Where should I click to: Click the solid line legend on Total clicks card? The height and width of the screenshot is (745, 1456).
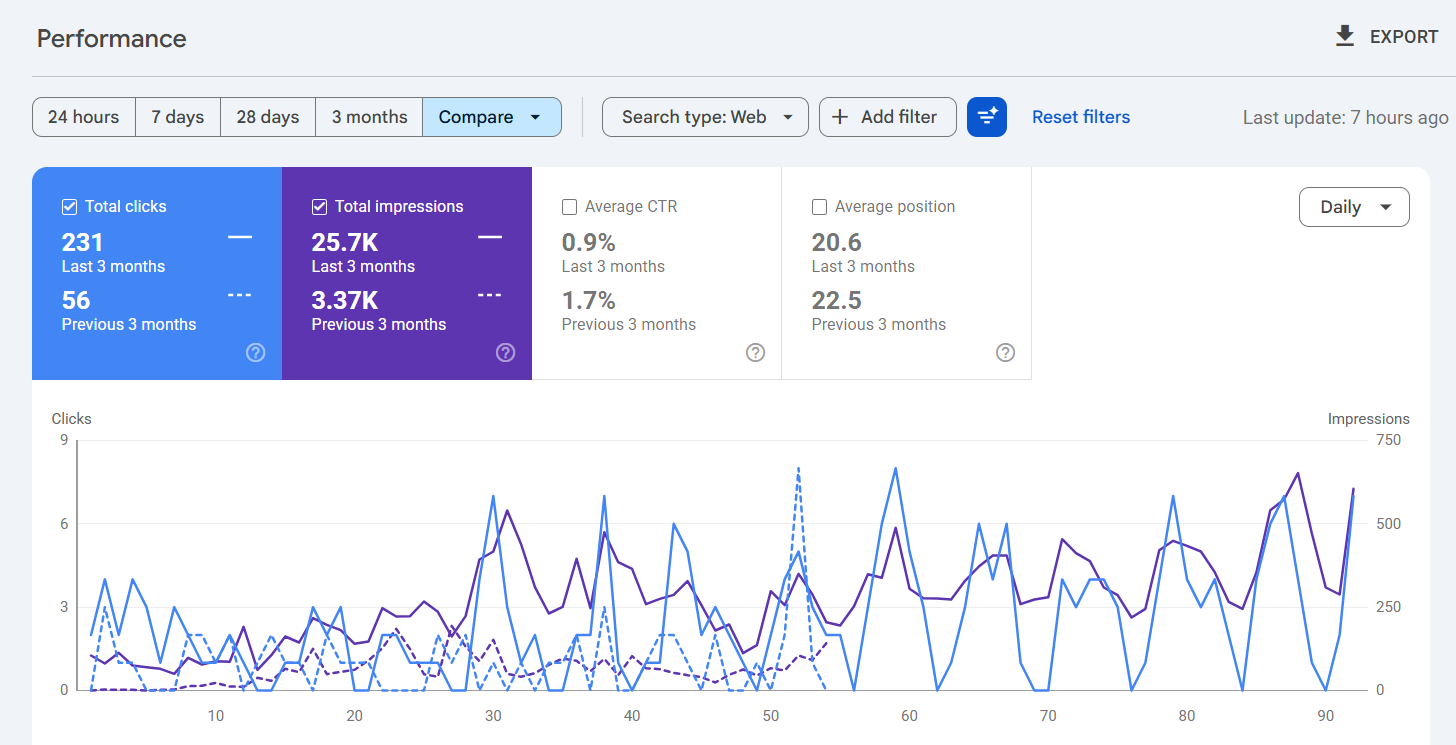pyautogui.click(x=240, y=237)
